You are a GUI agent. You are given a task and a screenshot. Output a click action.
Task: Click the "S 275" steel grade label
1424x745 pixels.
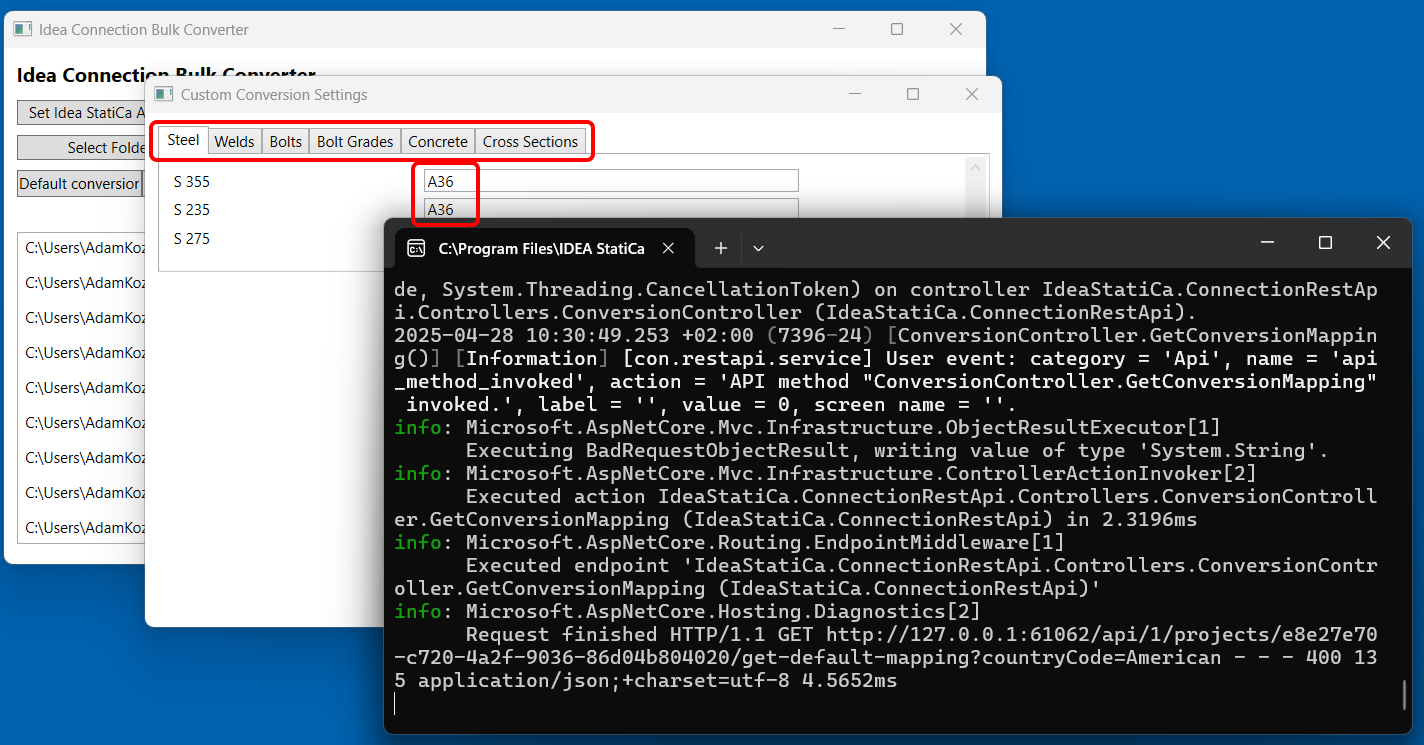[x=191, y=239]
